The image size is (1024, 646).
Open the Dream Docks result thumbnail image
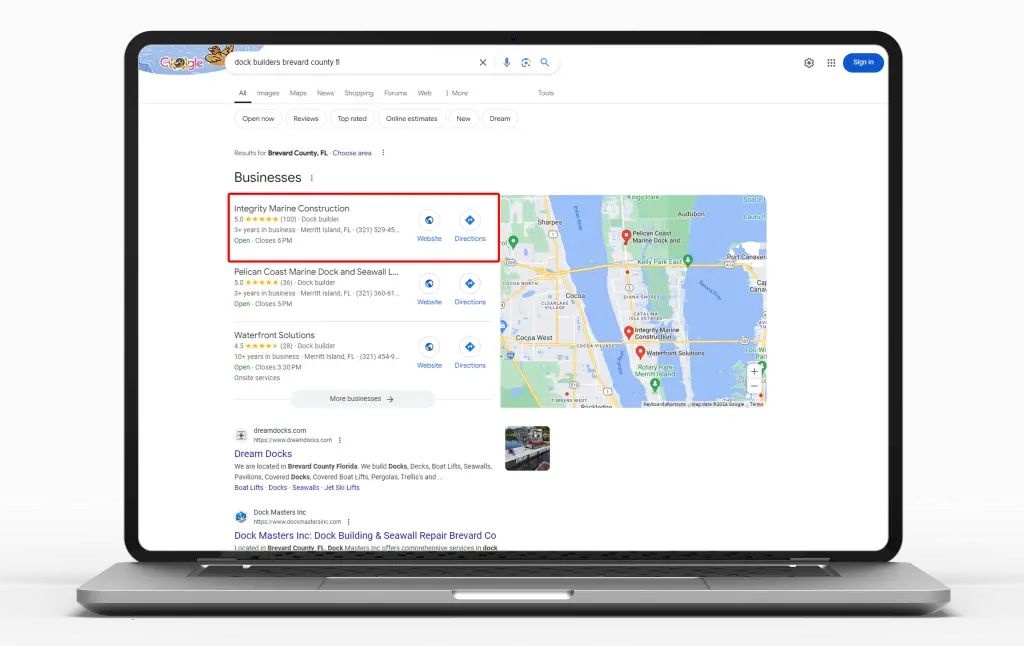click(x=527, y=449)
